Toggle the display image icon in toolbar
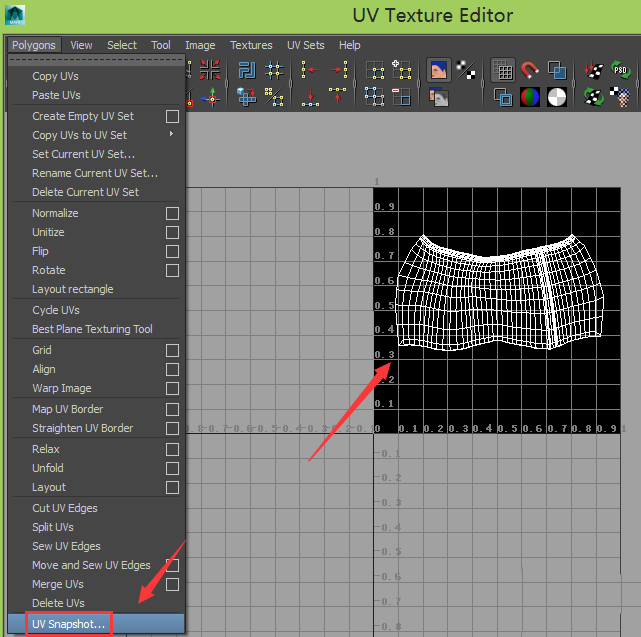 [x=438, y=70]
